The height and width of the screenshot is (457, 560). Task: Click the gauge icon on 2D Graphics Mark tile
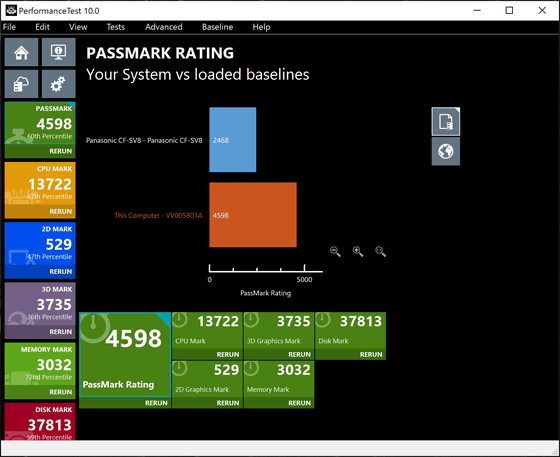coord(180,368)
